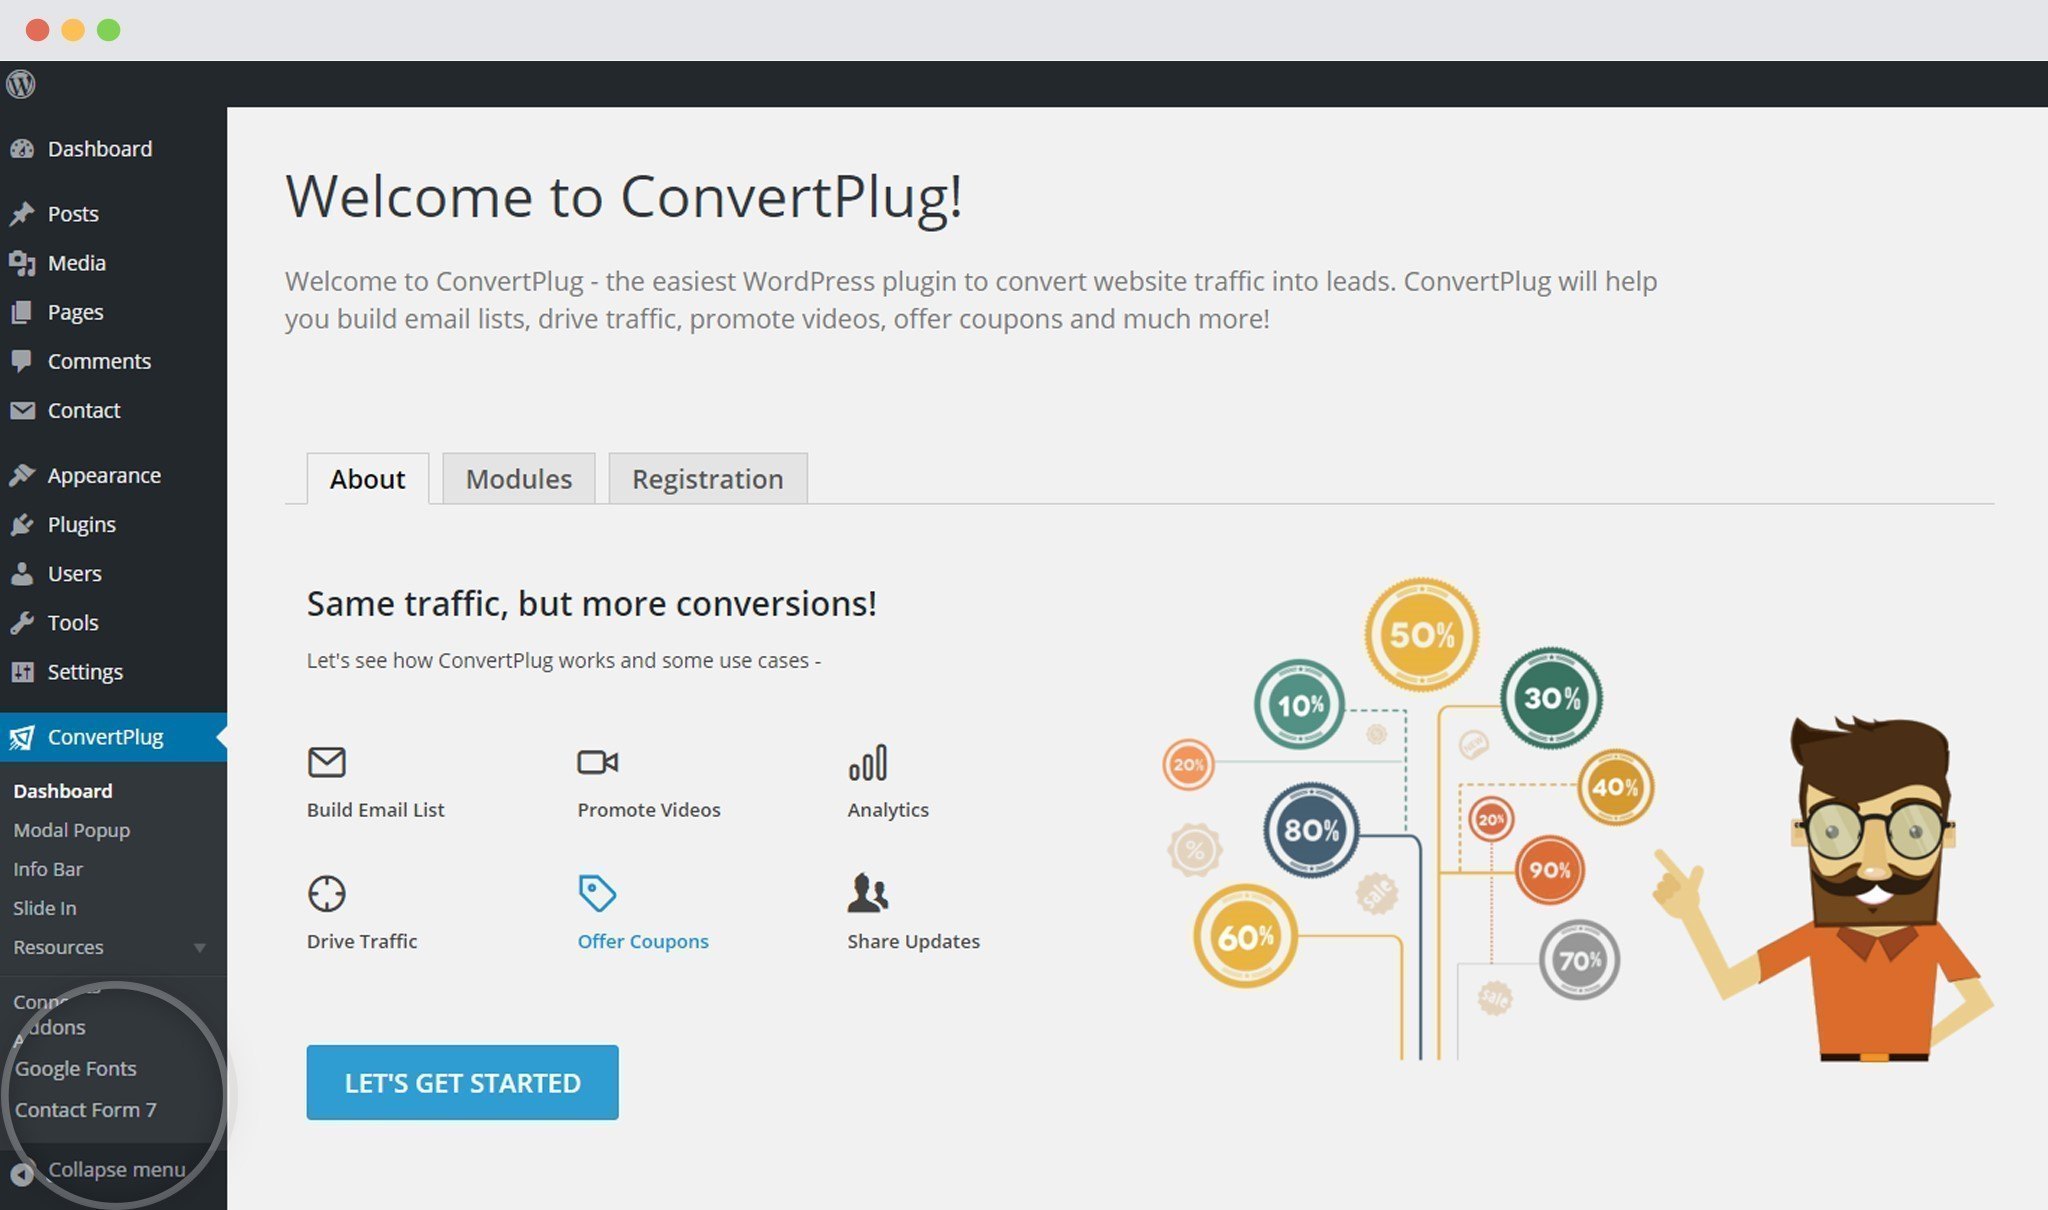This screenshot has height=1210, width=2048.
Task: Select the About tab
Action: point(367,479)
